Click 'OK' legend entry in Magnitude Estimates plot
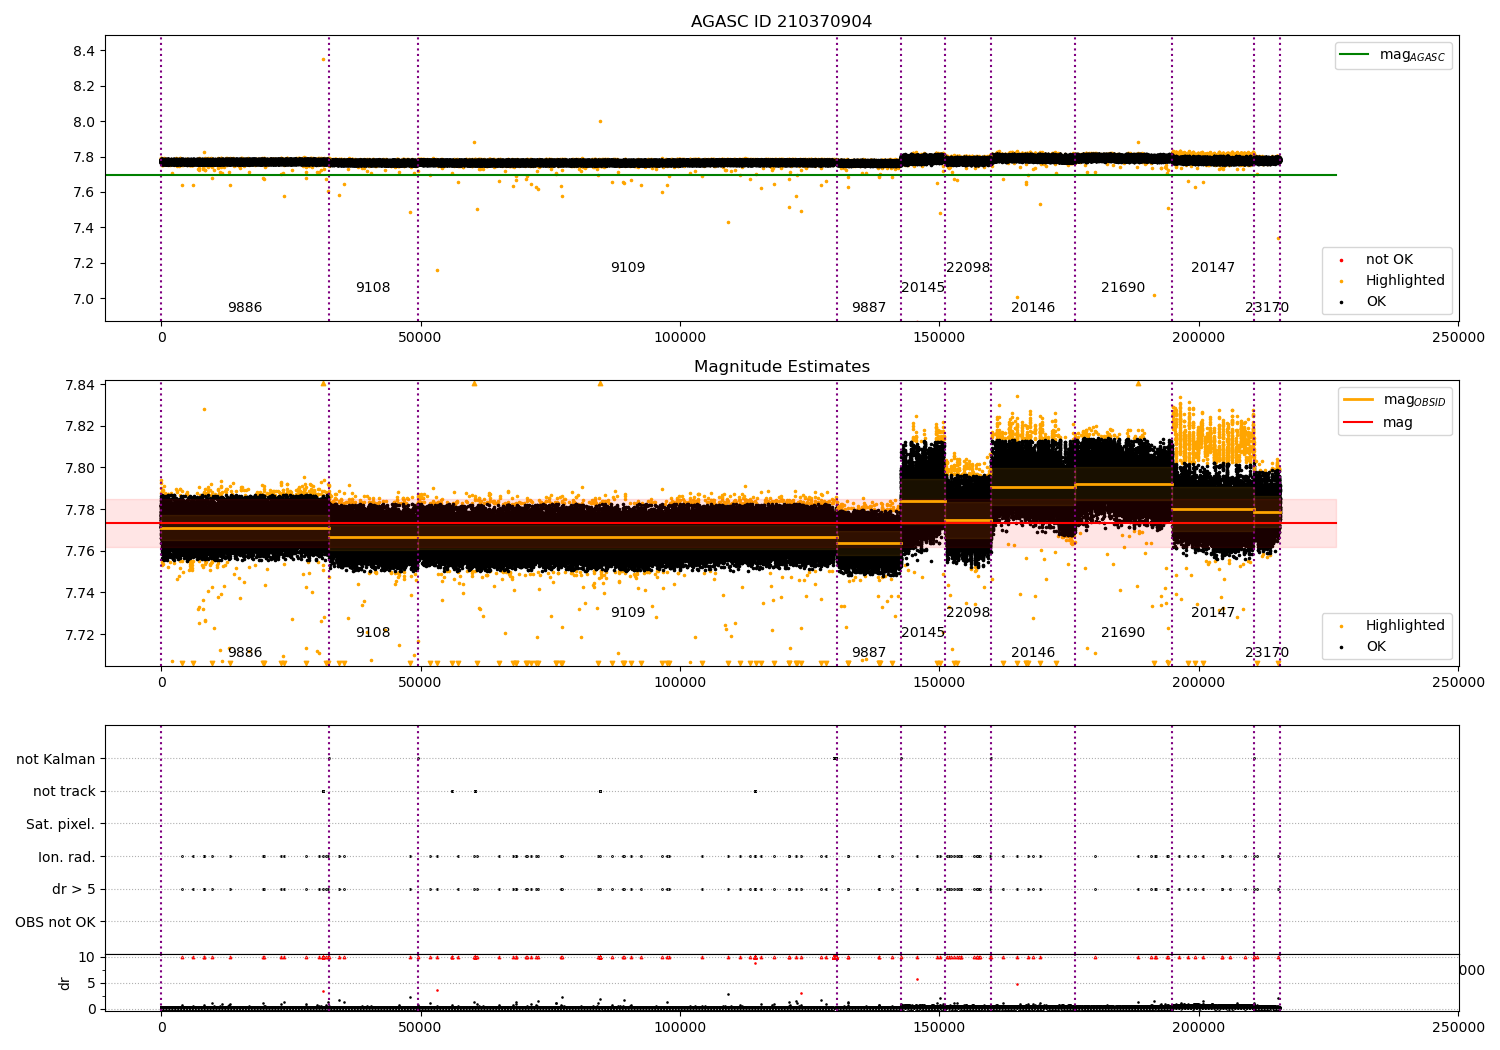Screen dimensions: 1500x1050 [x=1362, y=647]
